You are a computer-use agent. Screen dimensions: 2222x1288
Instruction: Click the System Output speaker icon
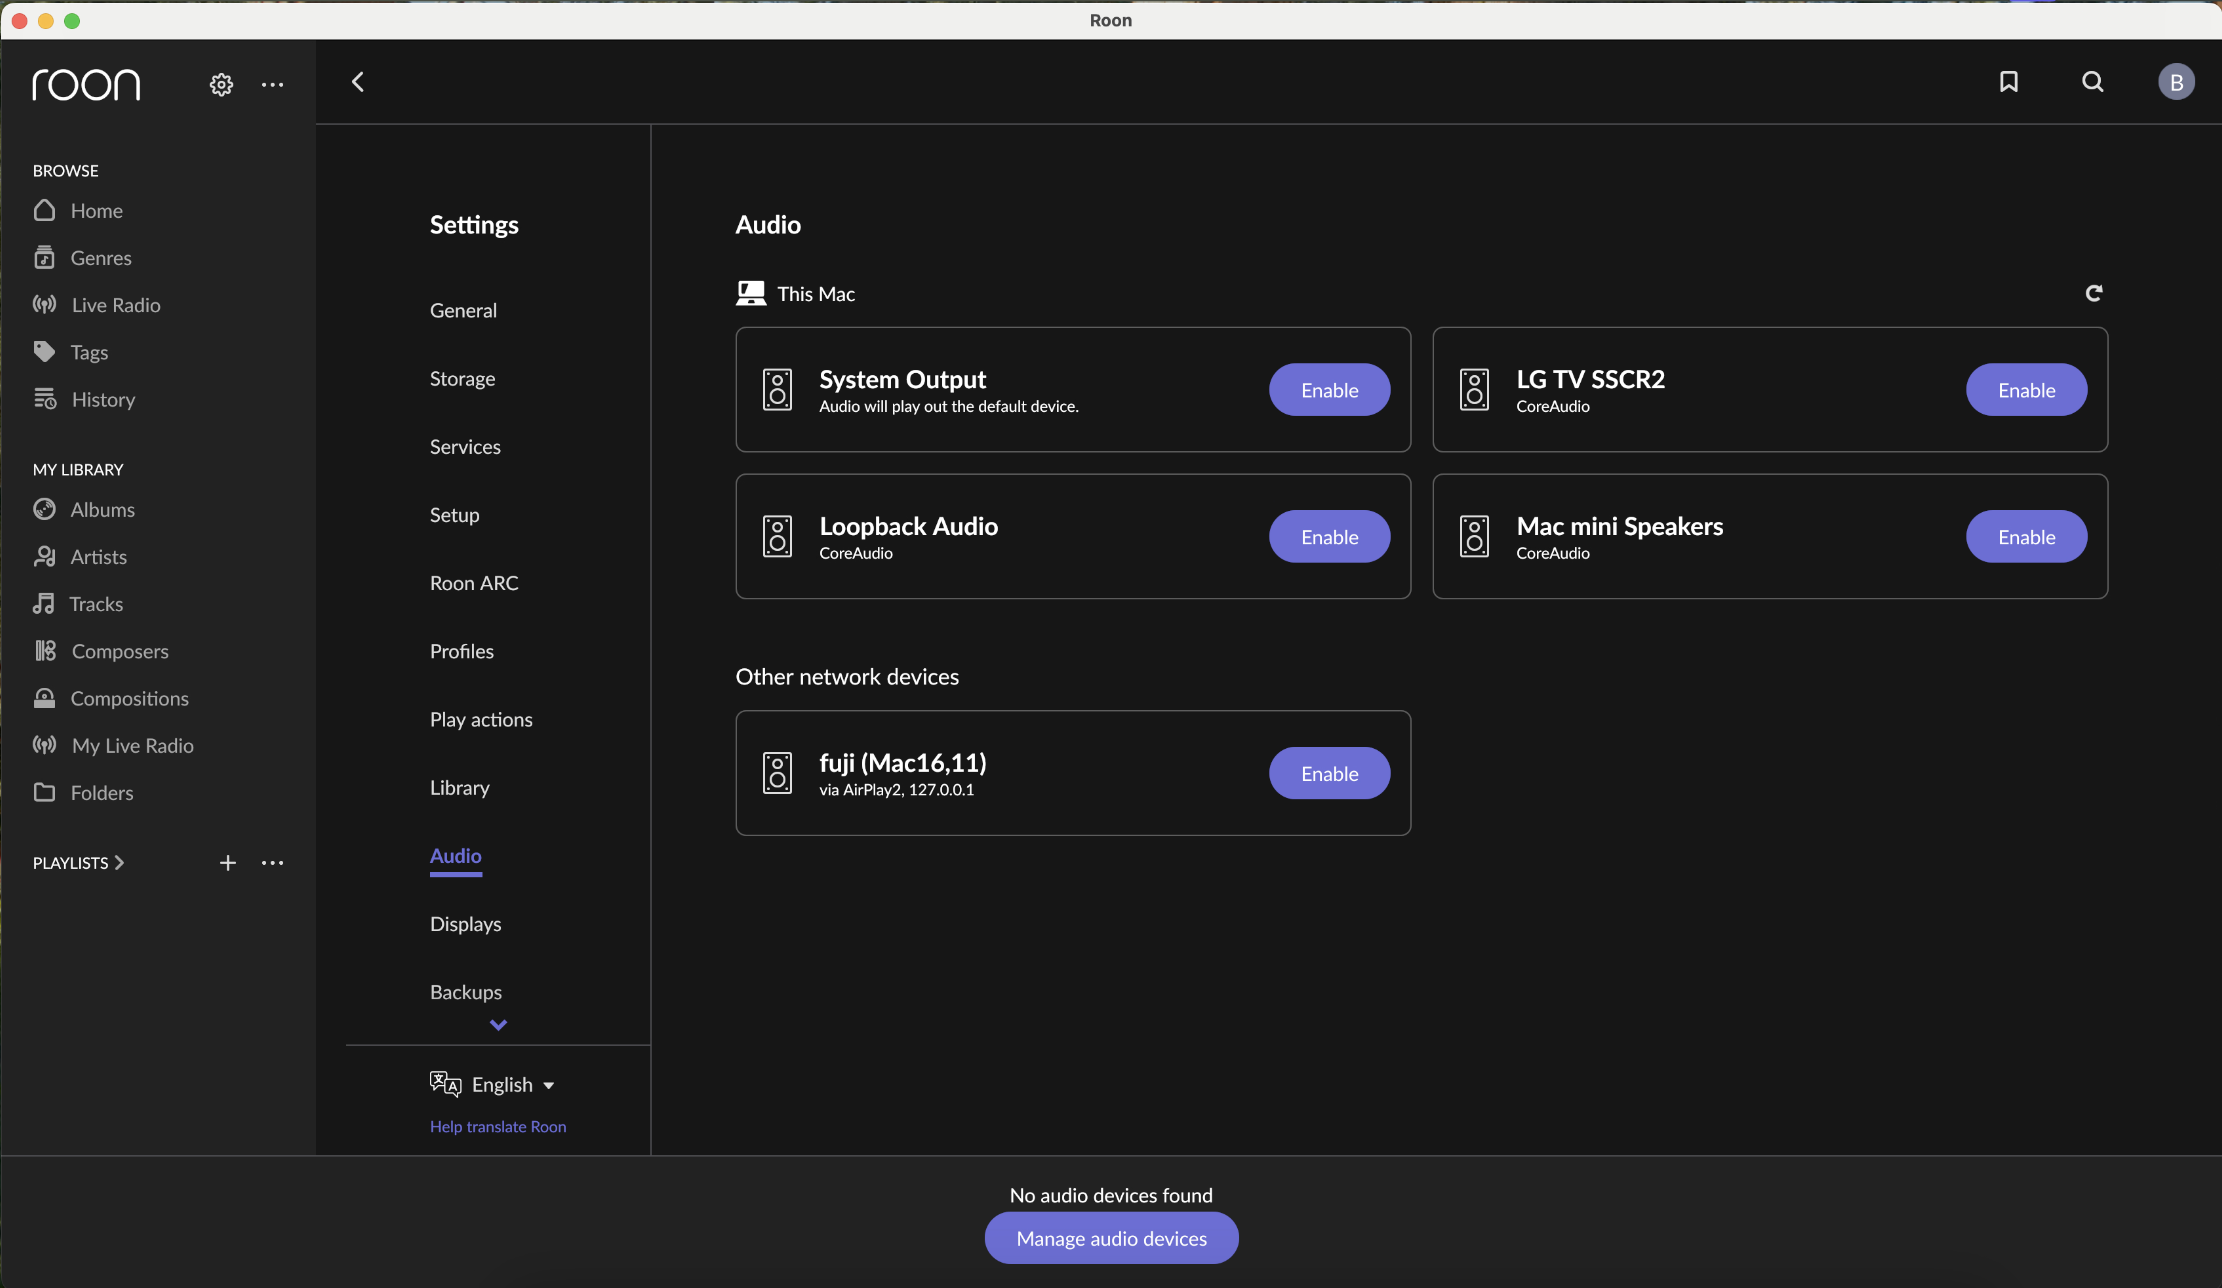(777, 390)
